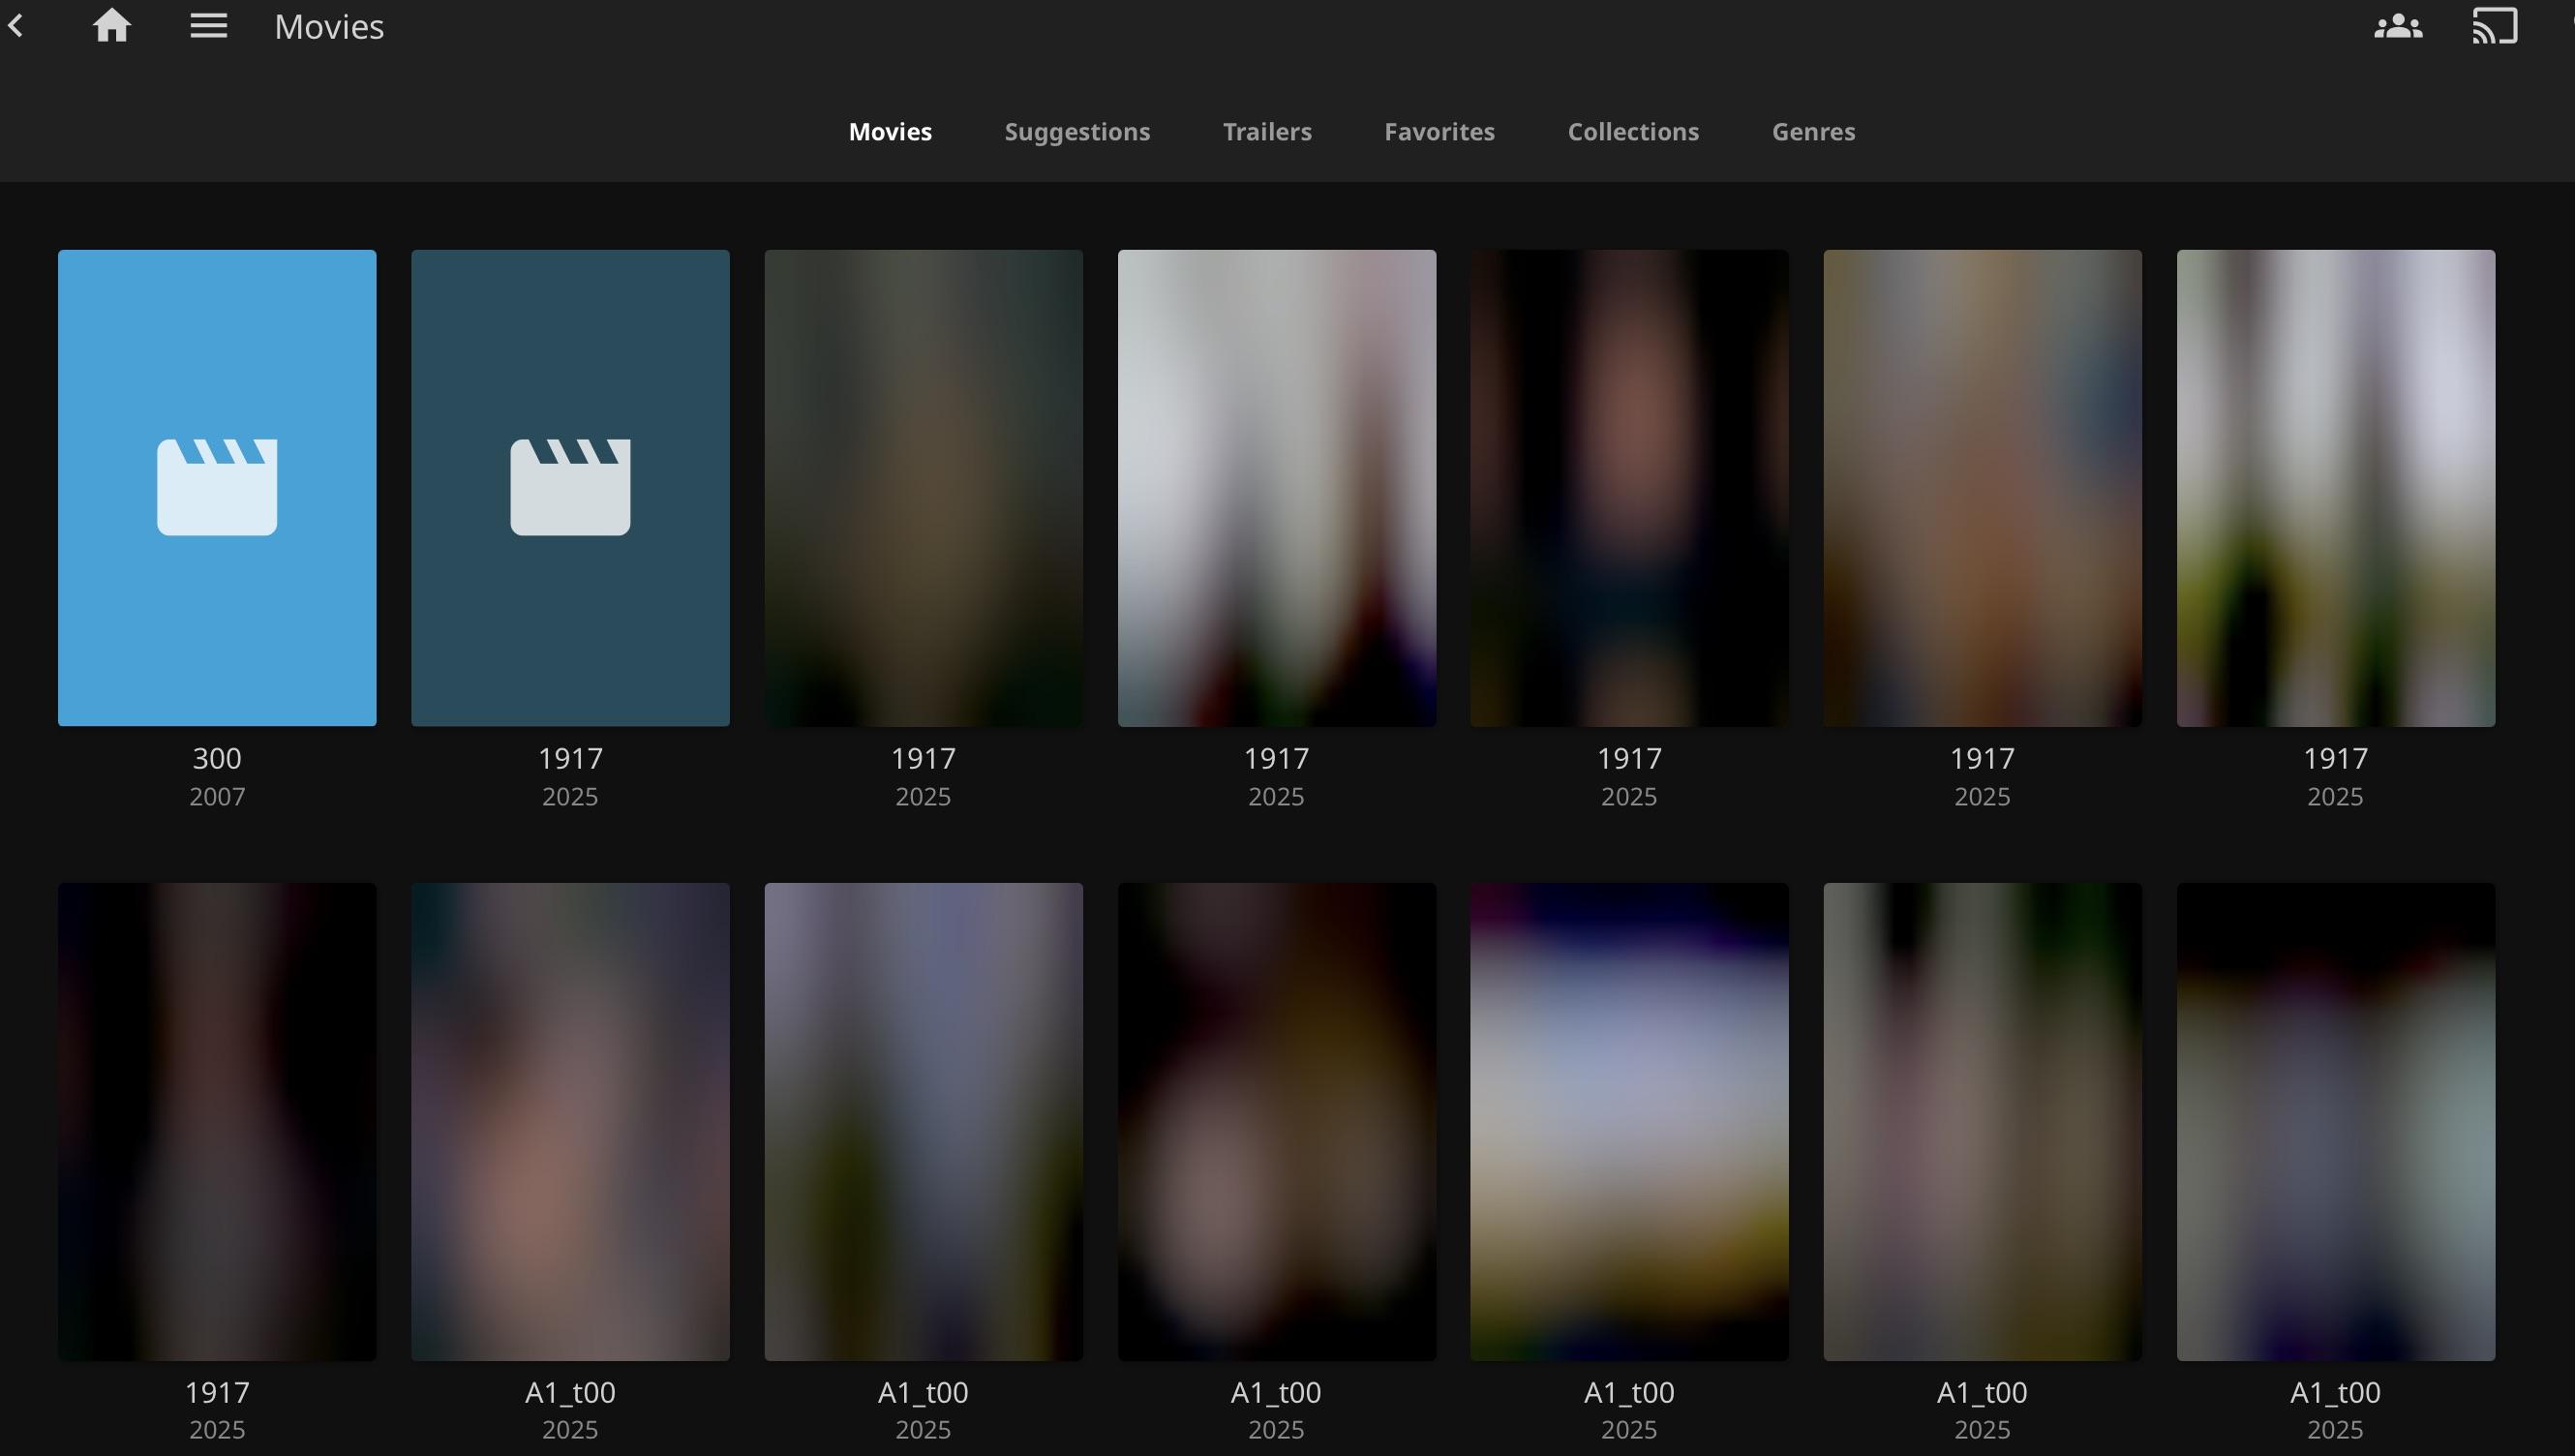
Task: Switch to the Favorites tab
Action: coord(1439,132)
